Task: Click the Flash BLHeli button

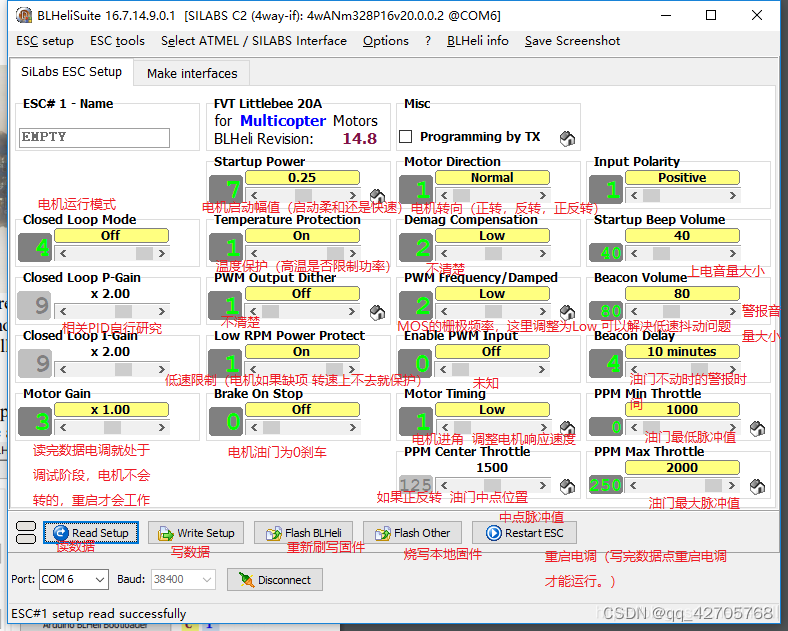Action: [303, 533]
